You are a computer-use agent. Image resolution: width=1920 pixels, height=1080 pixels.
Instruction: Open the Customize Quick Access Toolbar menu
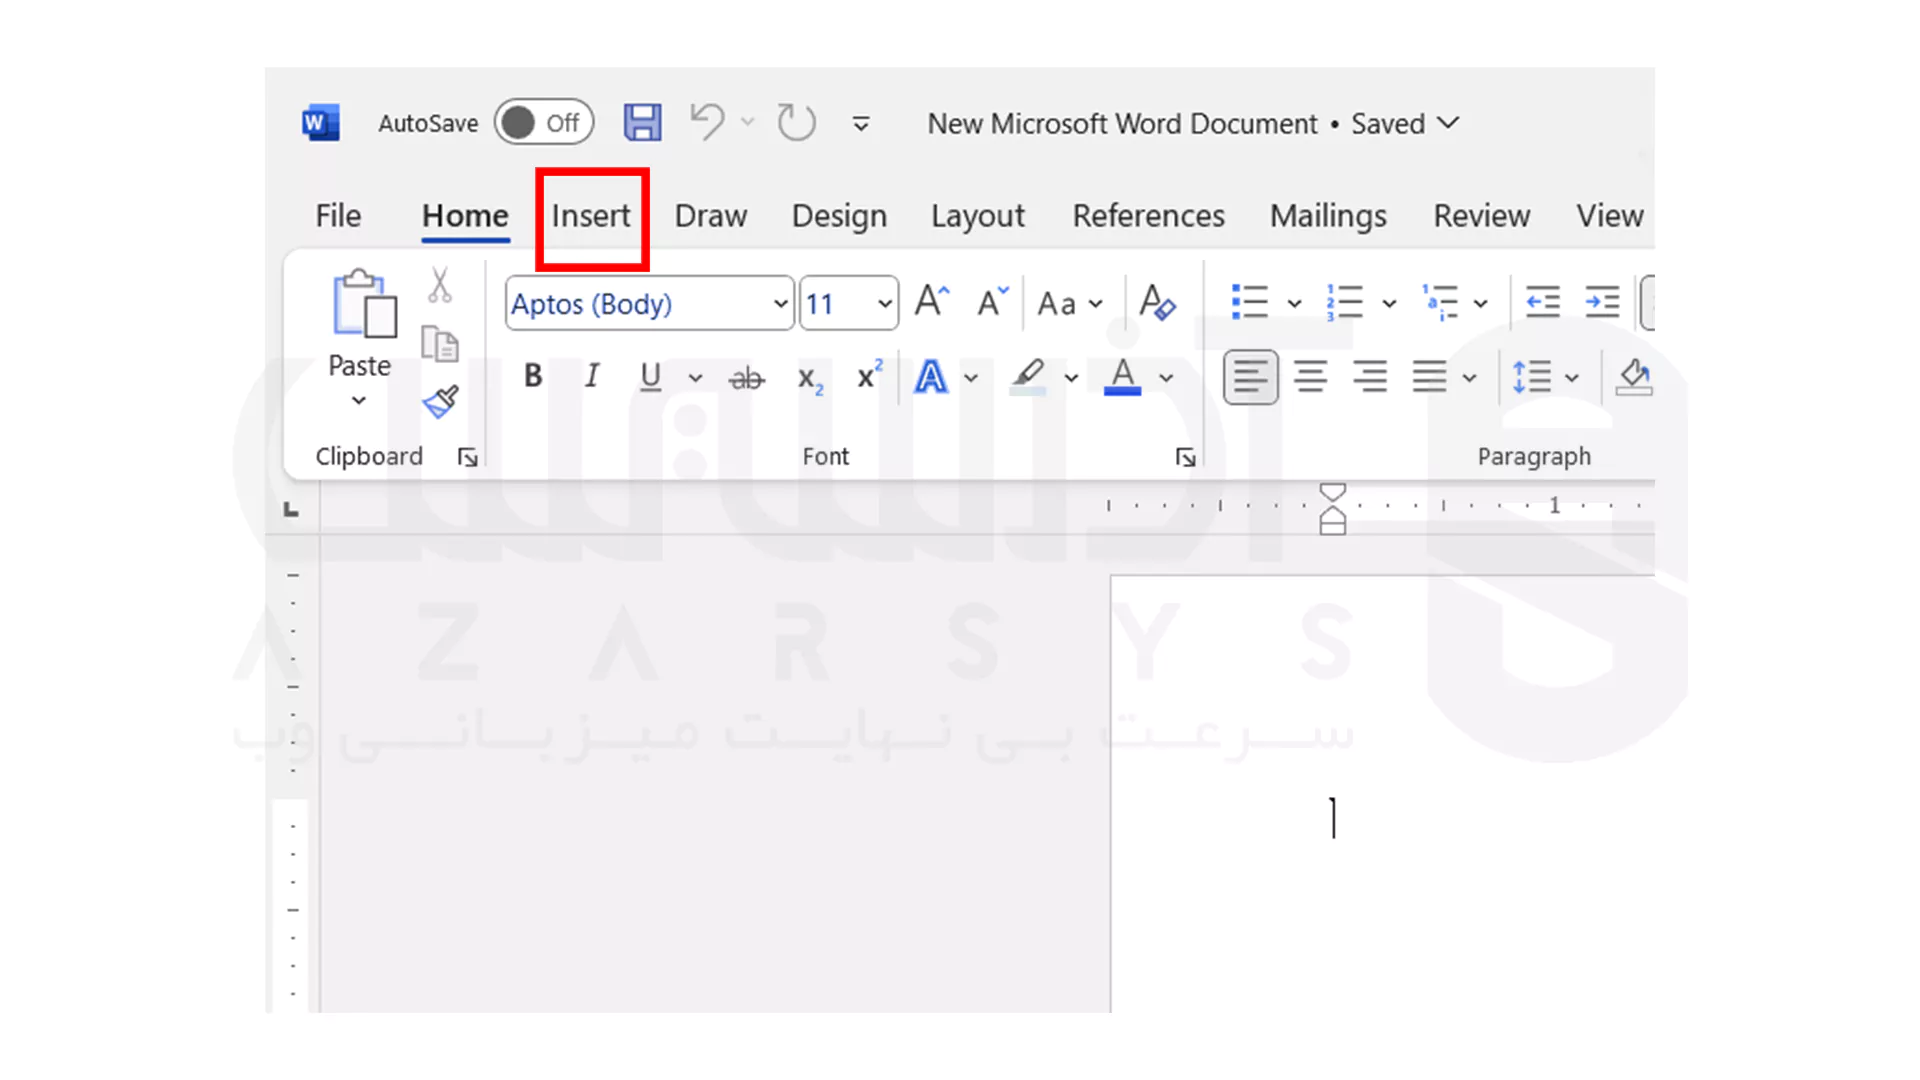click(x=860, y=124)
